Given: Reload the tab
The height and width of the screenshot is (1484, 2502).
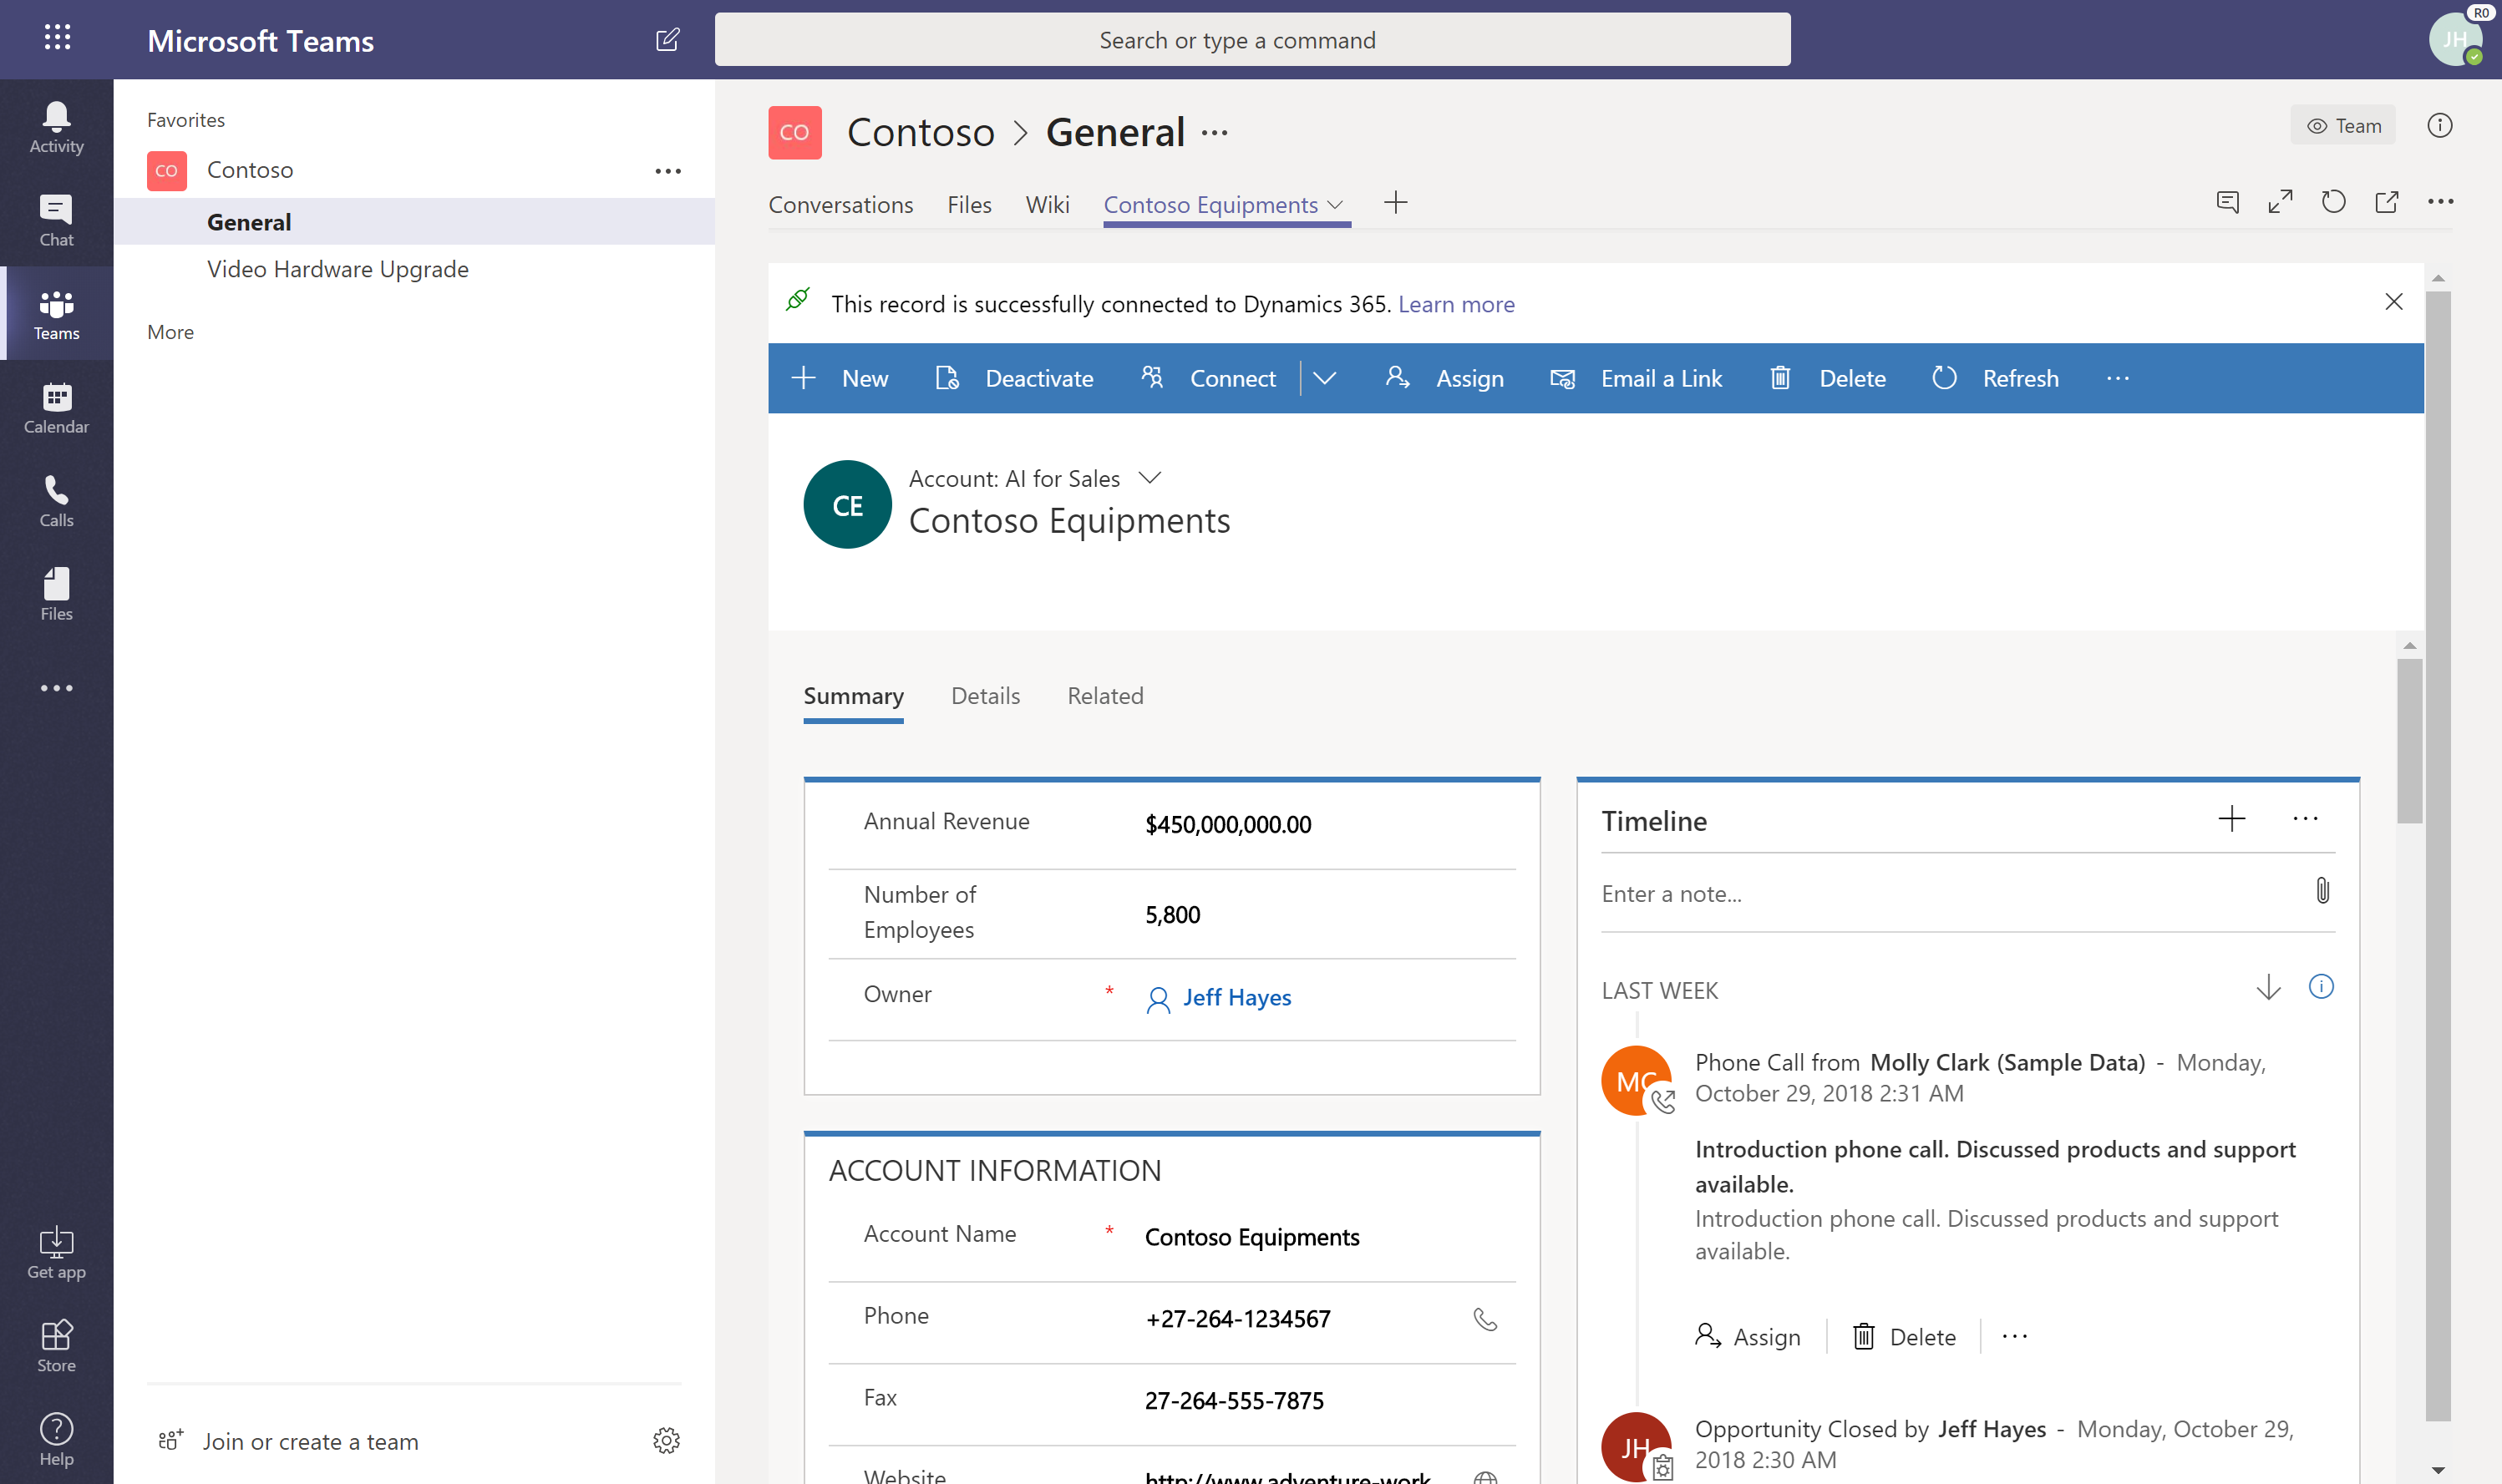Looking at the screenshot, I should 2333,202.
